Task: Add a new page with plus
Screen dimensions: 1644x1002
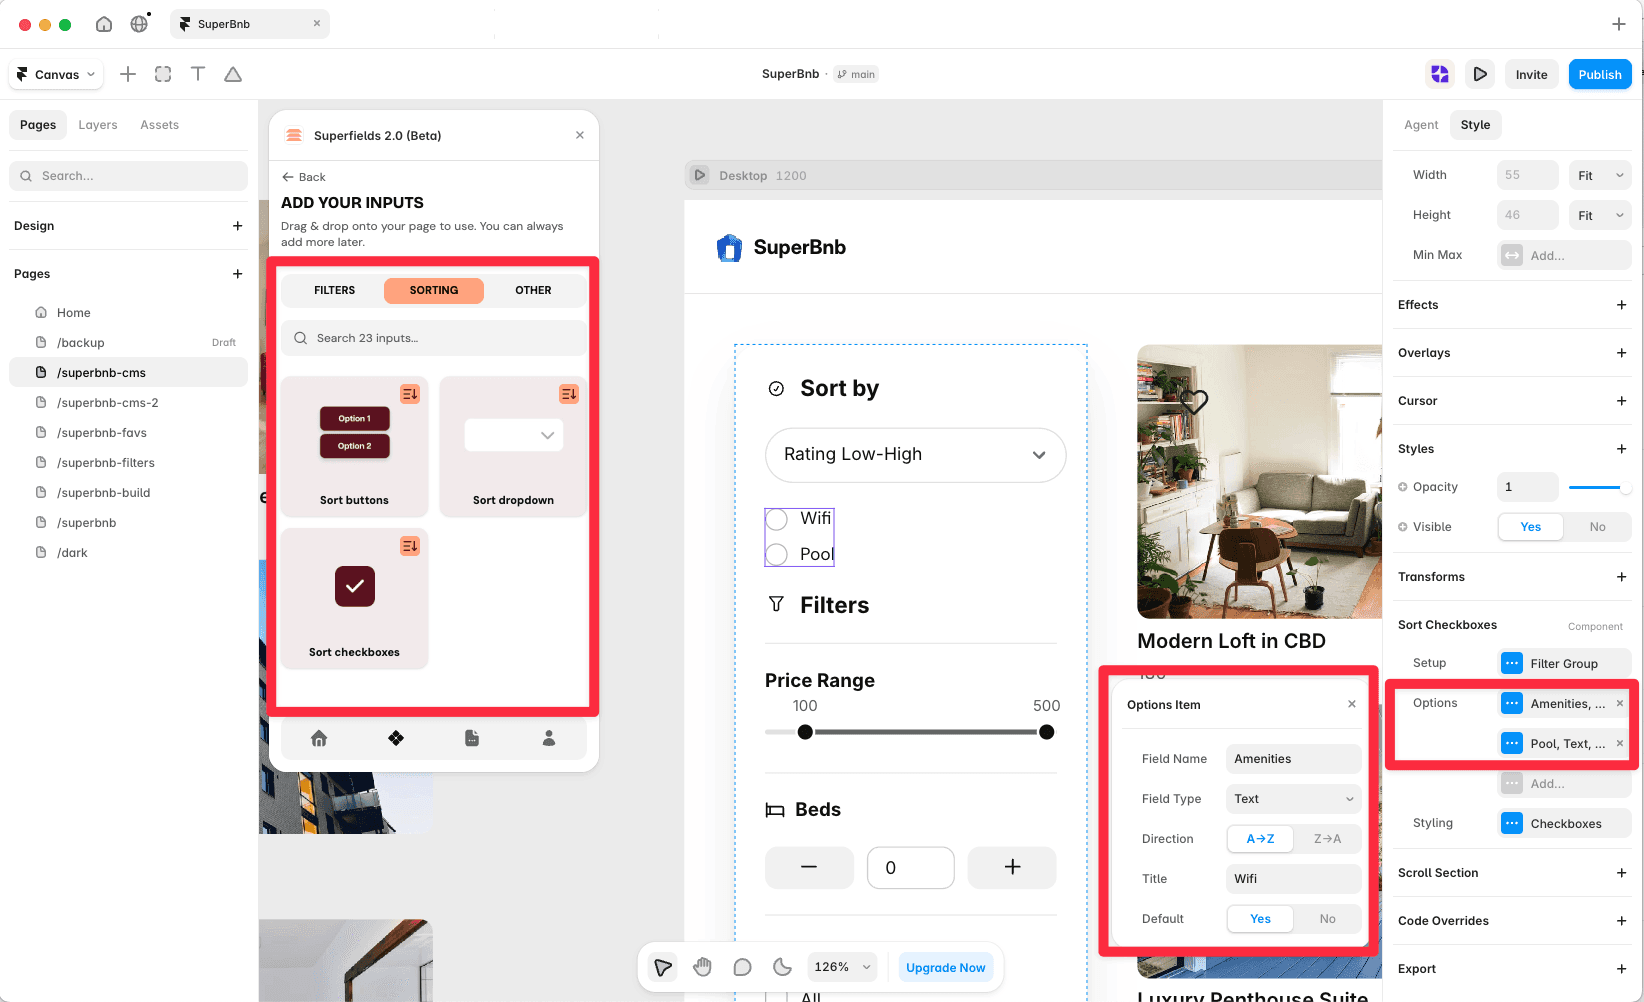Action: coord(238,274)
